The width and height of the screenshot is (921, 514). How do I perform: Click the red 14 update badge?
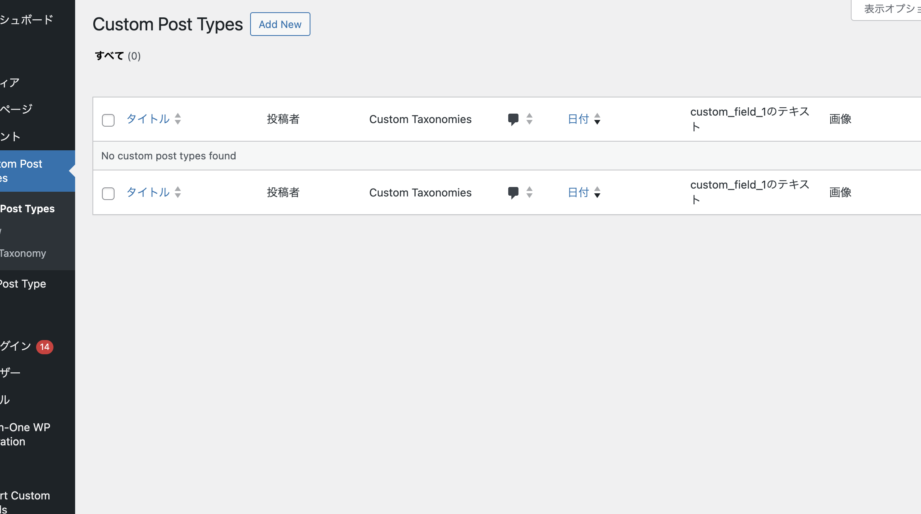coord(45,347)
